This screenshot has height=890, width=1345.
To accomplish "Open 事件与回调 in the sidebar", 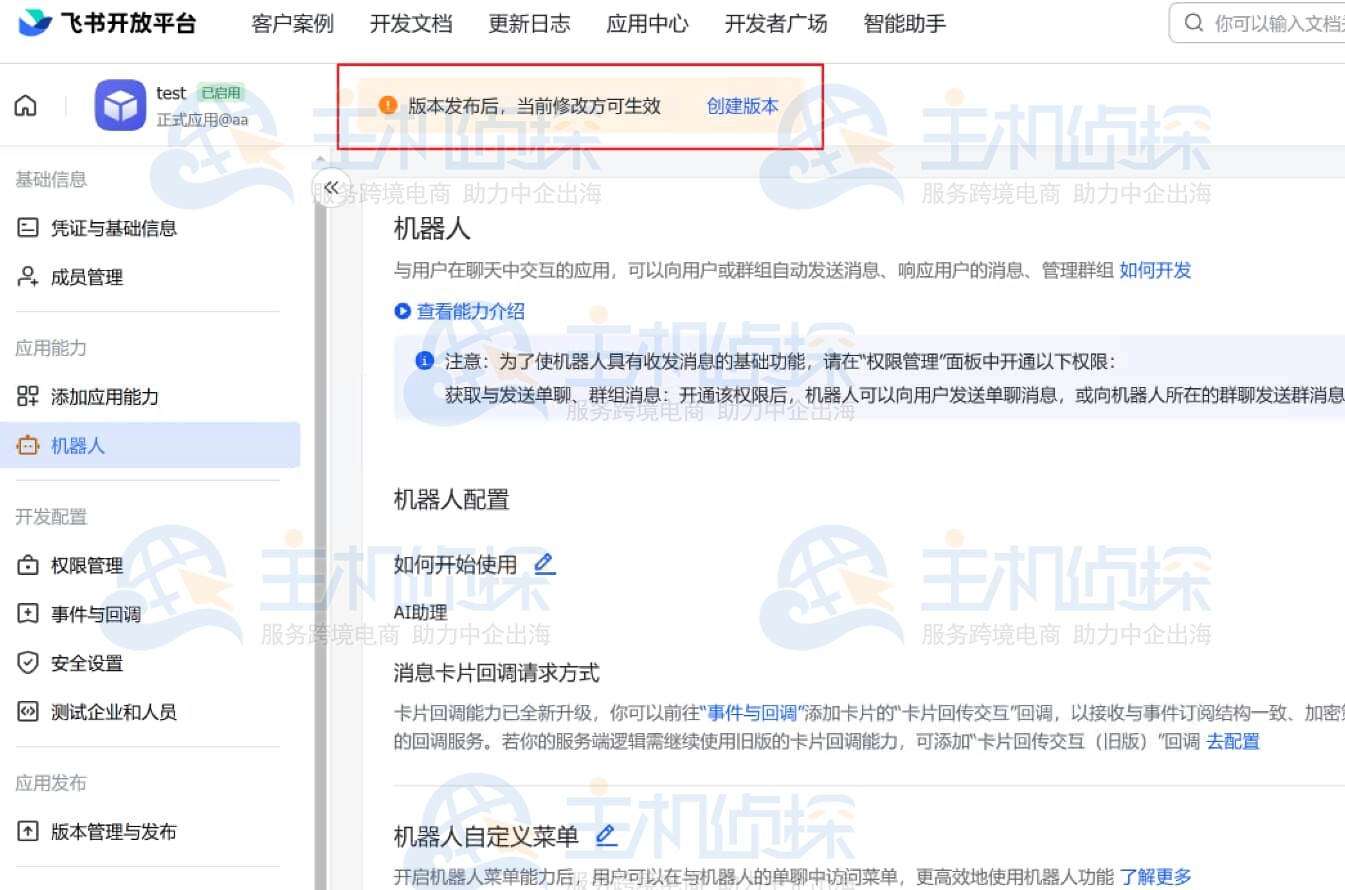I will (95, 614).
